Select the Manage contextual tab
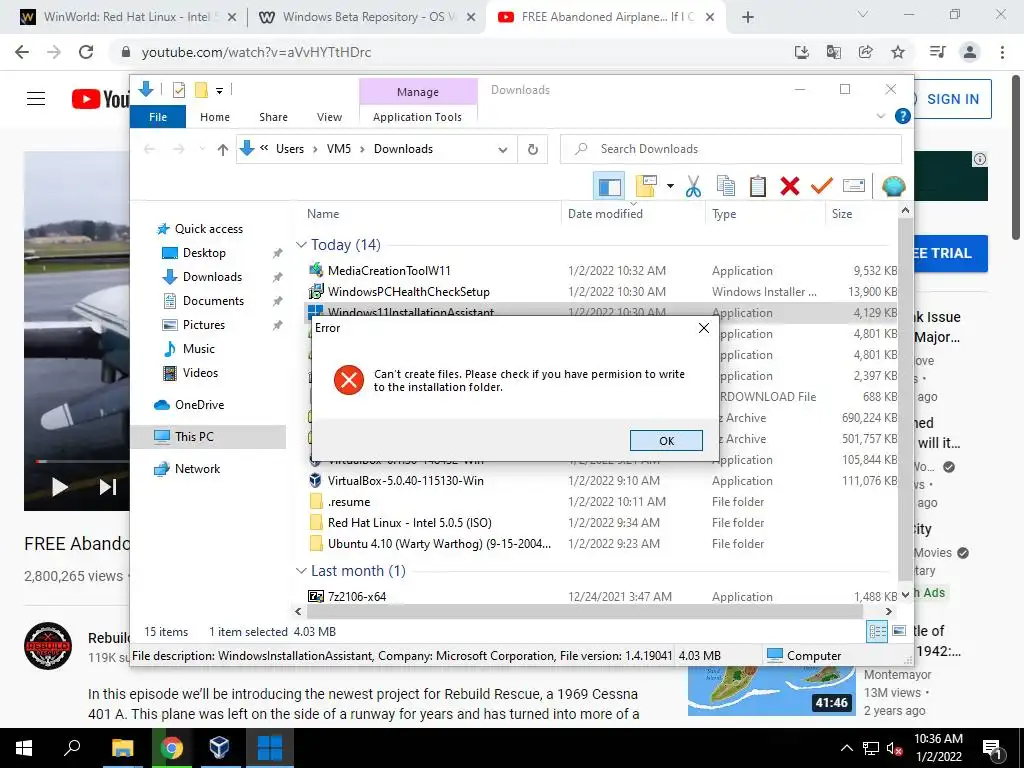The height and width of the screenshot is (768, 1024). point(418,92)
